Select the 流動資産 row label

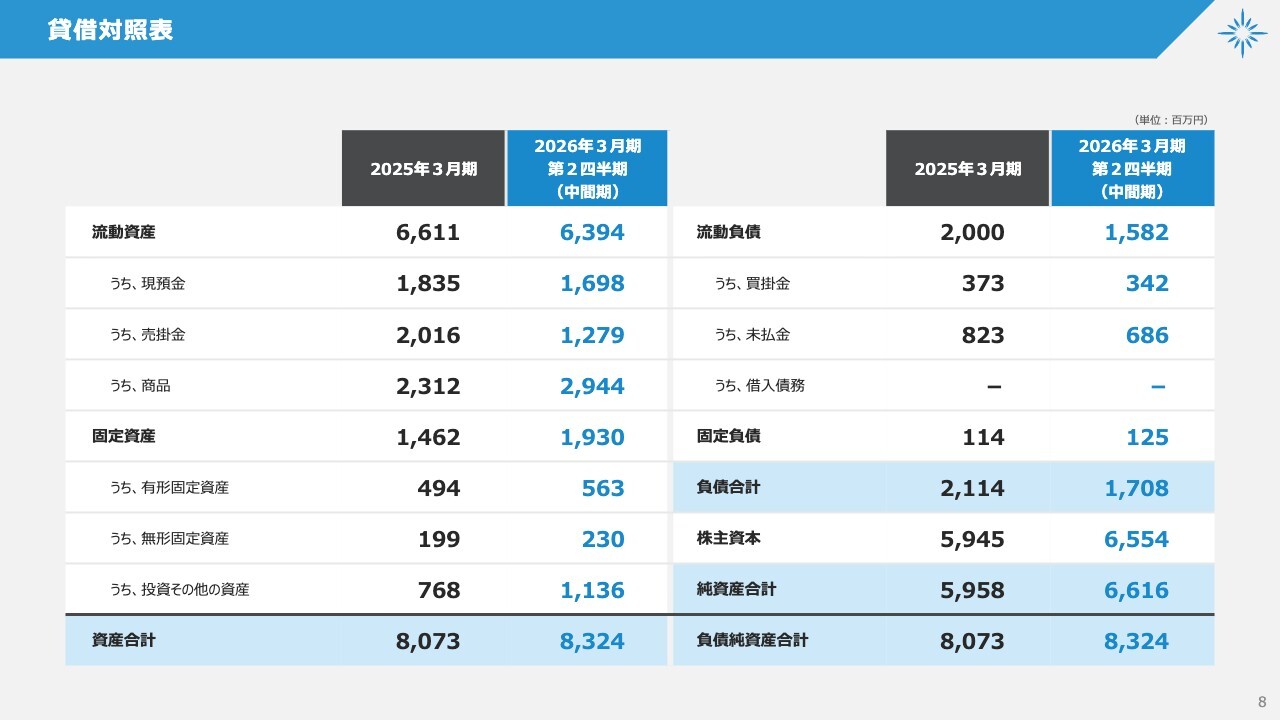tap(124, 233)
